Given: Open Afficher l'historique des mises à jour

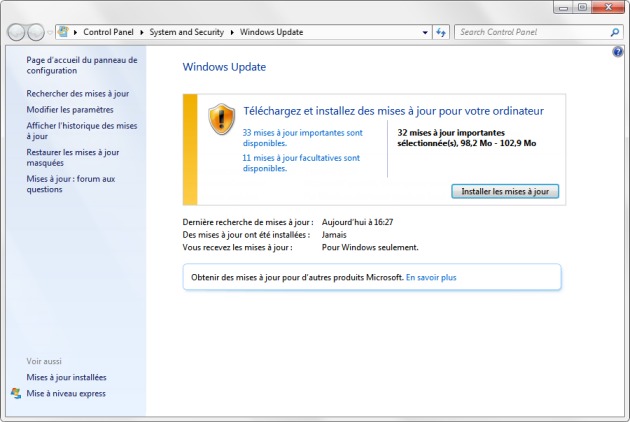Looking at the screenshot, I should tap(82, 131).
